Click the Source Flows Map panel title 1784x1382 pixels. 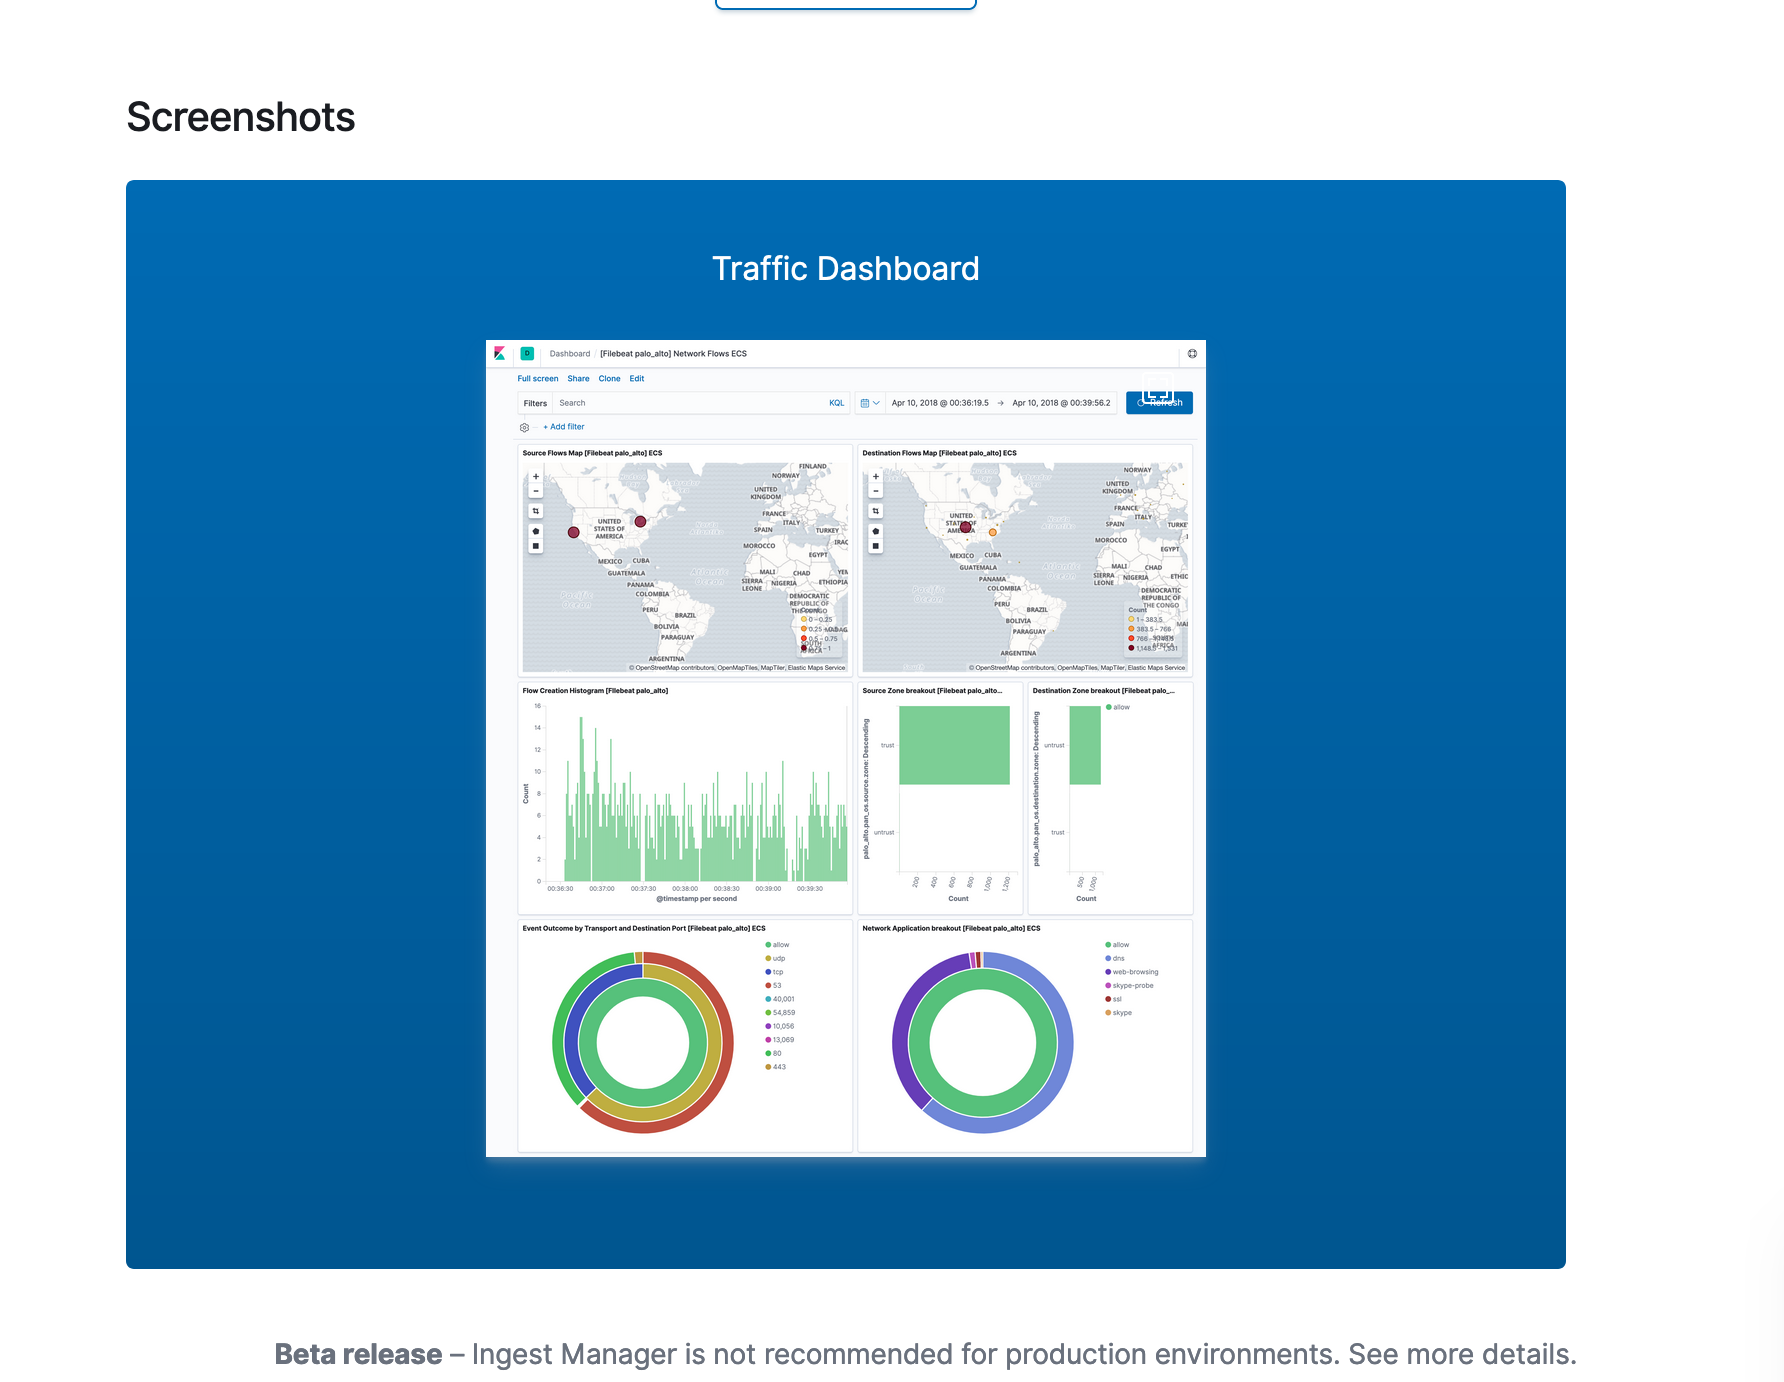(592, 453)
